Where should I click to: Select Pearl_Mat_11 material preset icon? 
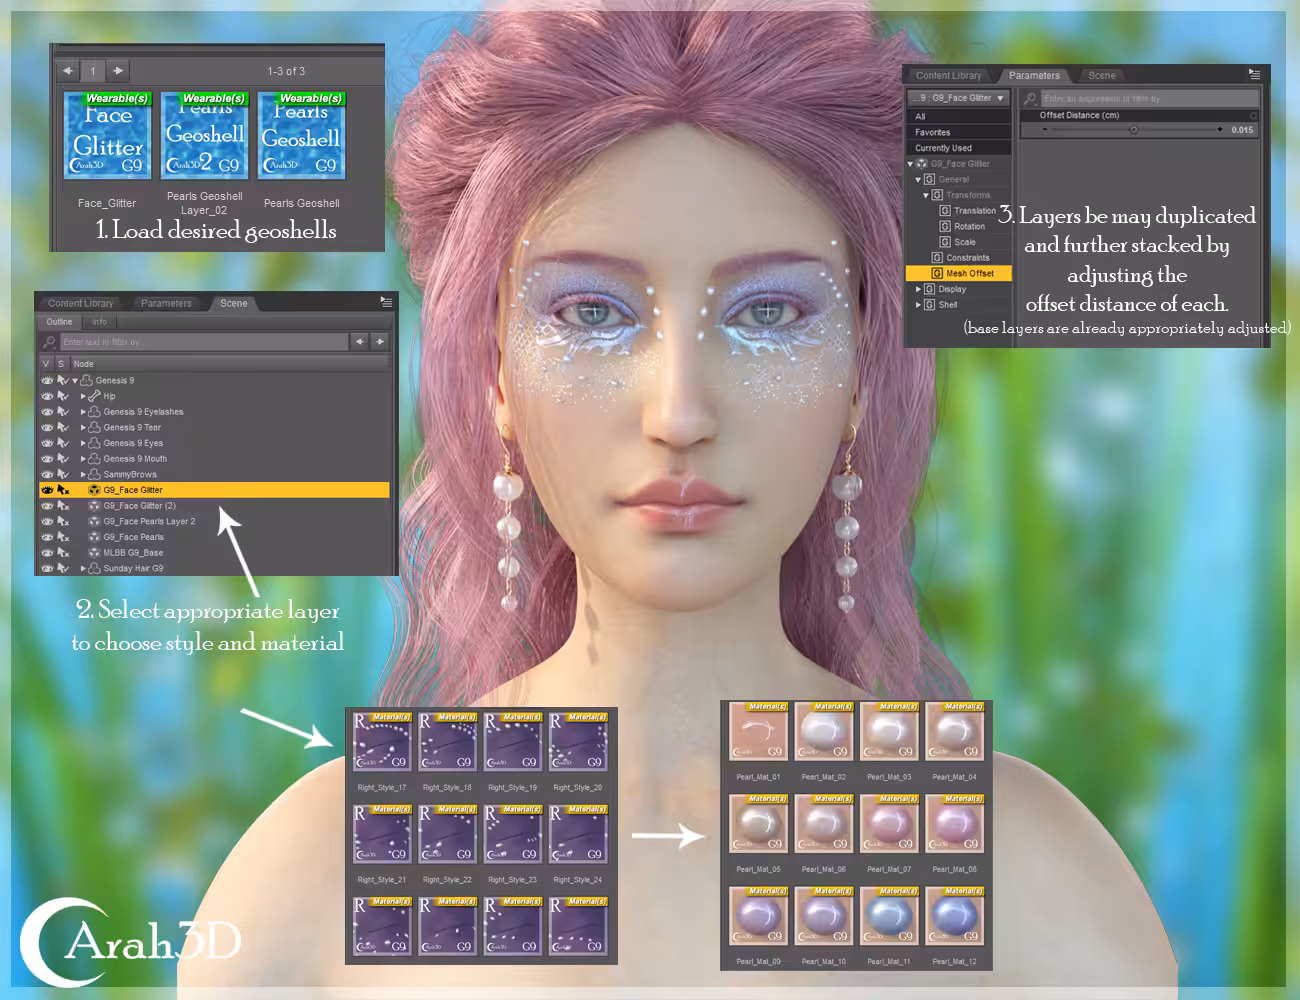point(891,916)
